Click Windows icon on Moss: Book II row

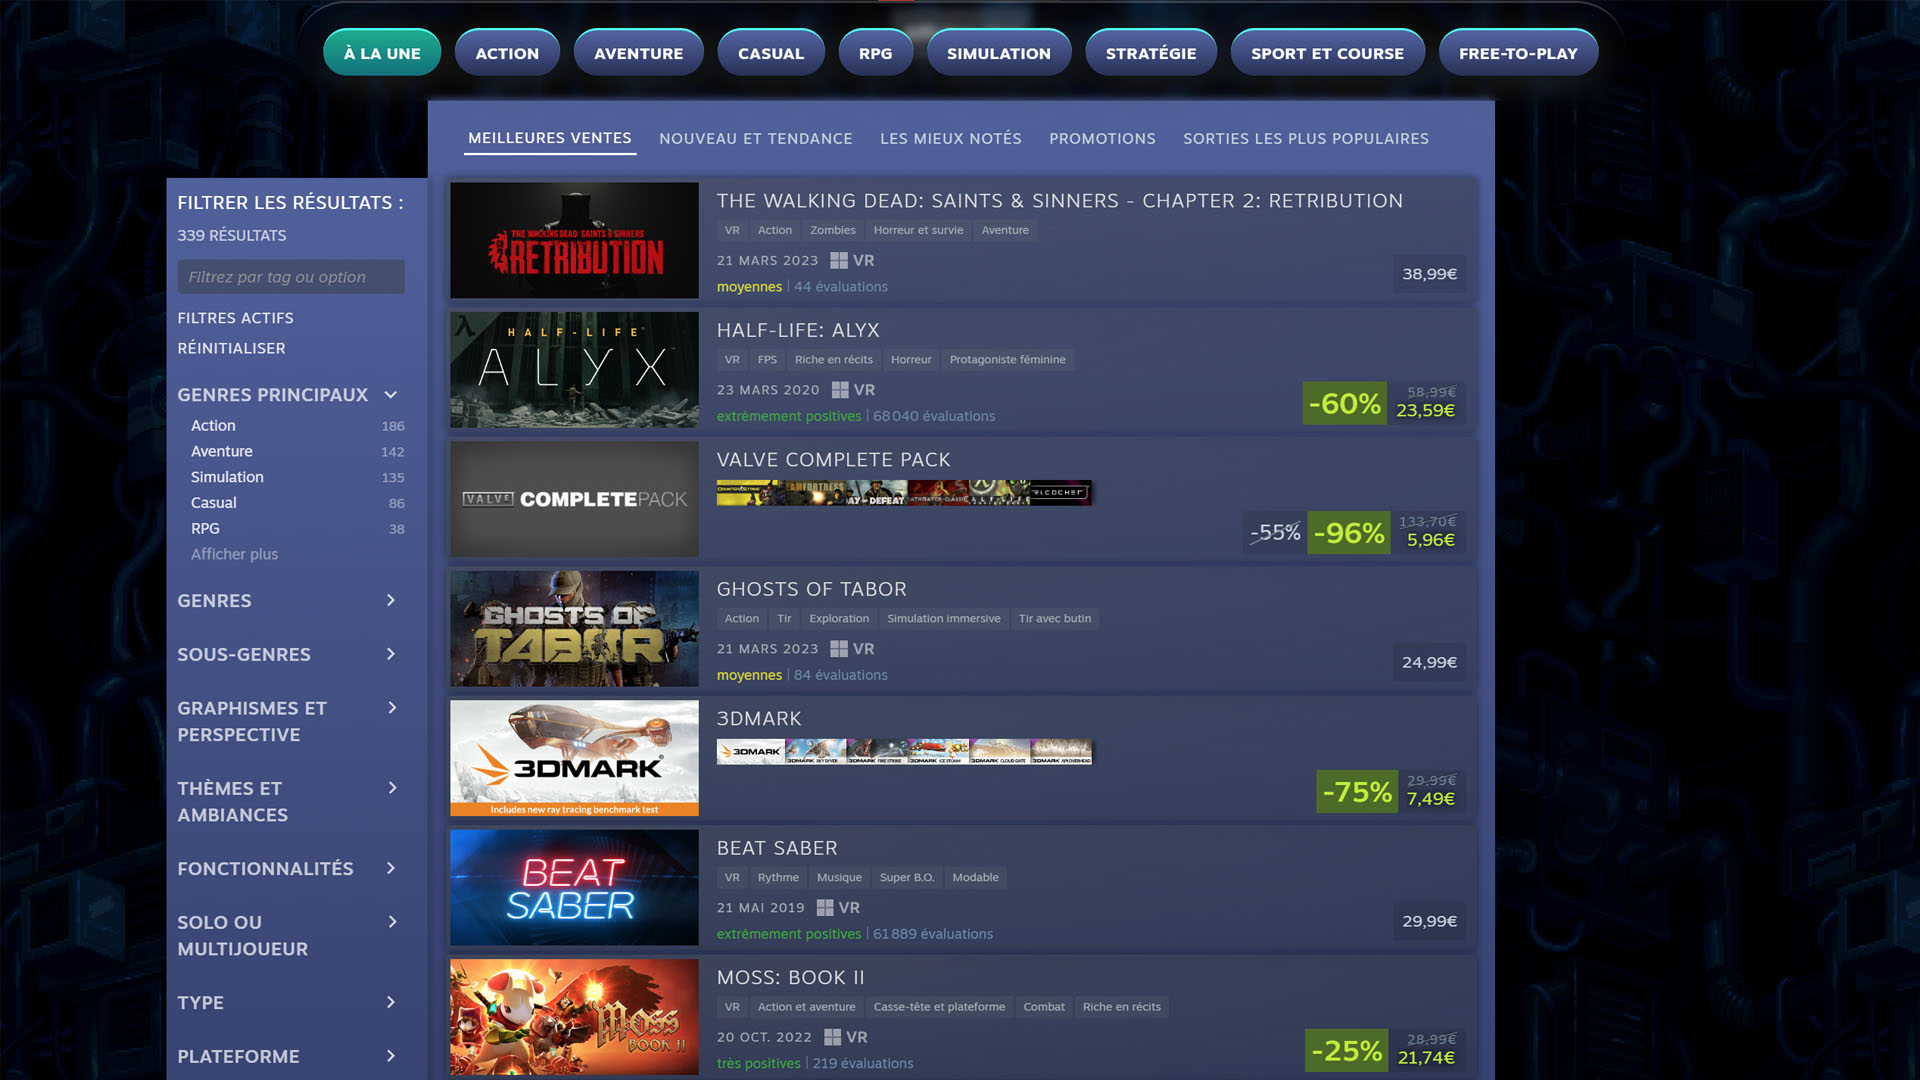832,1037
